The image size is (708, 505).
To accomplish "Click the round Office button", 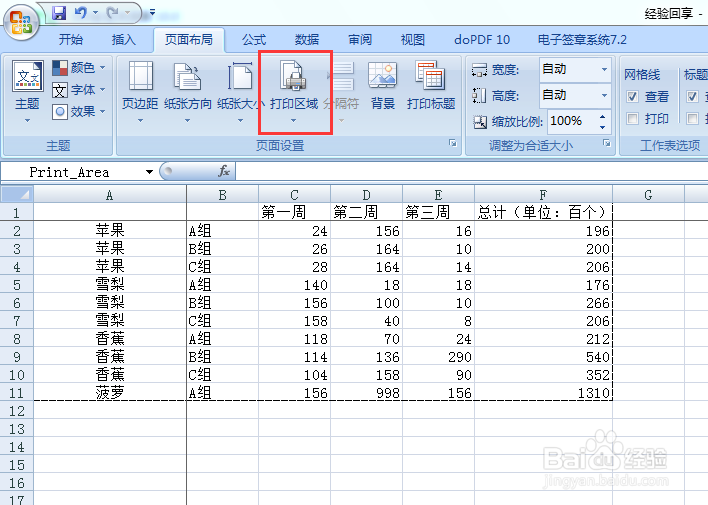I will [21, 21].
